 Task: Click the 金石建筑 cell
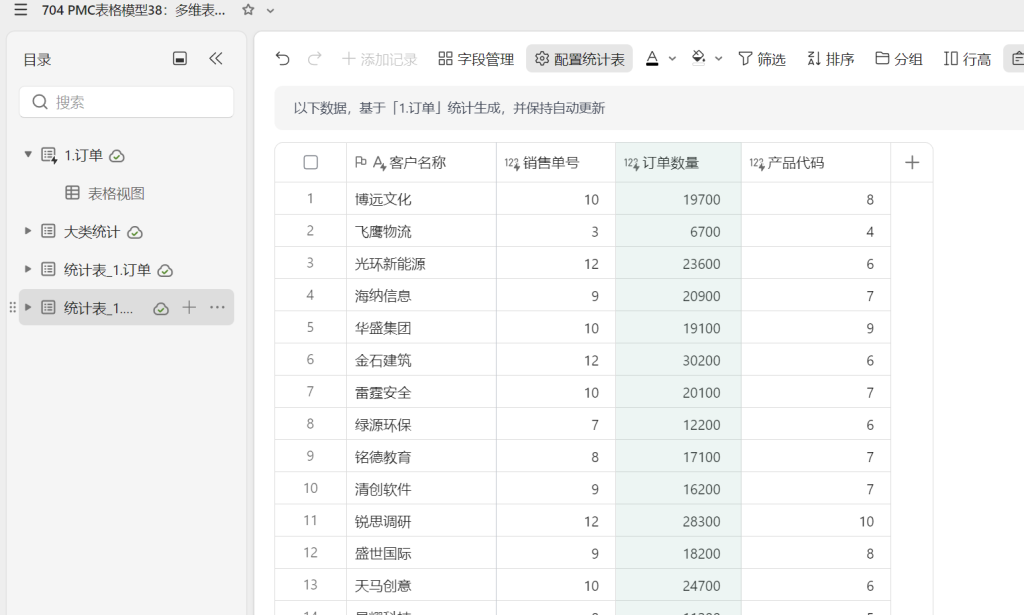point(421,360)
